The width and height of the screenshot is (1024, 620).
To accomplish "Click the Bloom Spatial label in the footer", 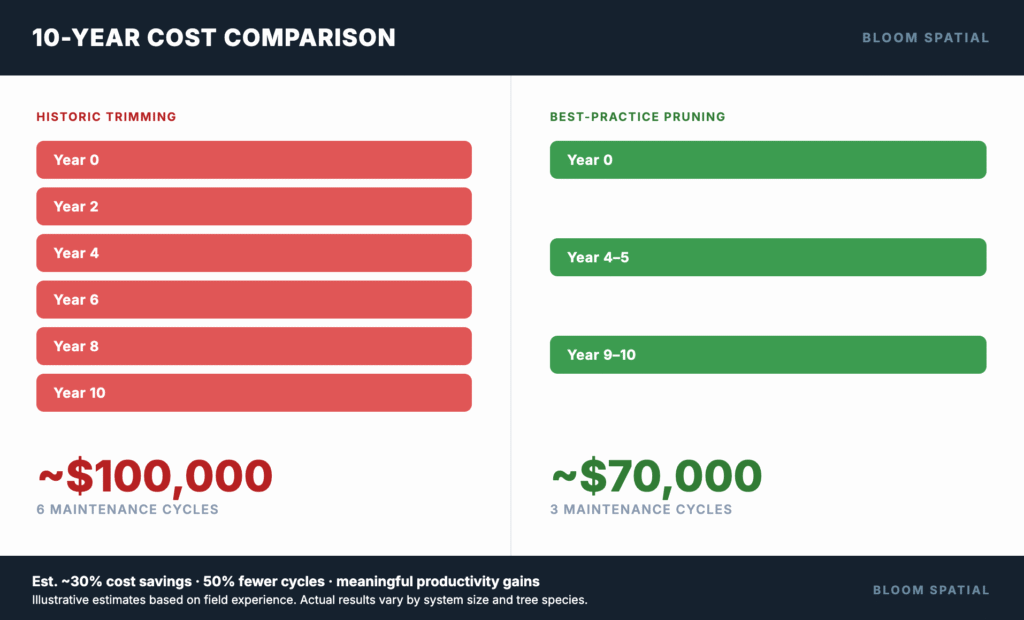I will pyautogui.click(x=931, y=590).
